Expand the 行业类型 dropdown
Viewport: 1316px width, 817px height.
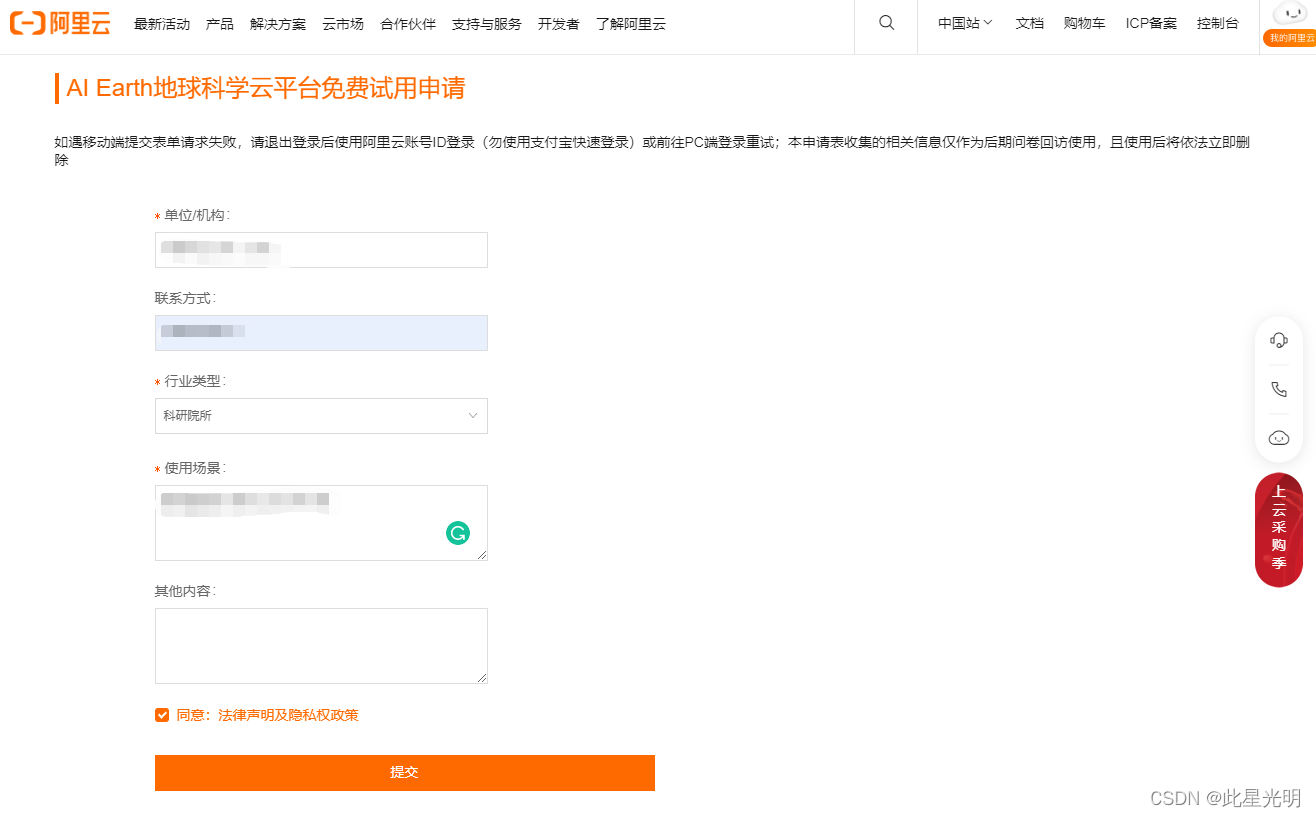click(321, 416)
